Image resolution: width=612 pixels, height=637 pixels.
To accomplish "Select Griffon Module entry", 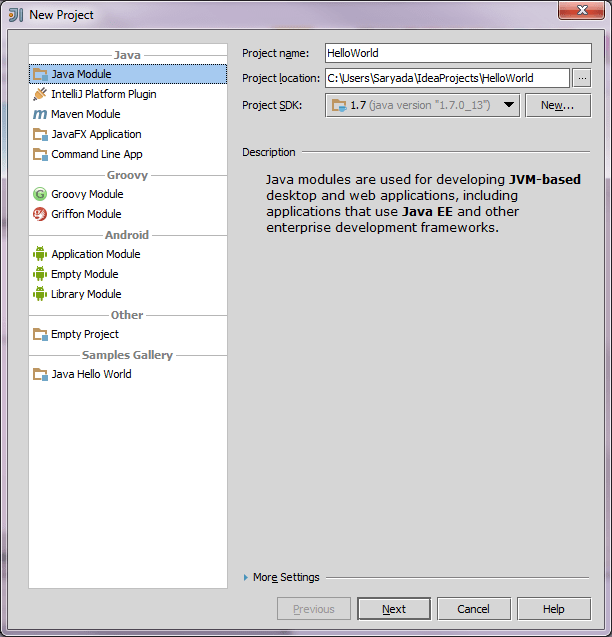I will click(x=128, y=214).
